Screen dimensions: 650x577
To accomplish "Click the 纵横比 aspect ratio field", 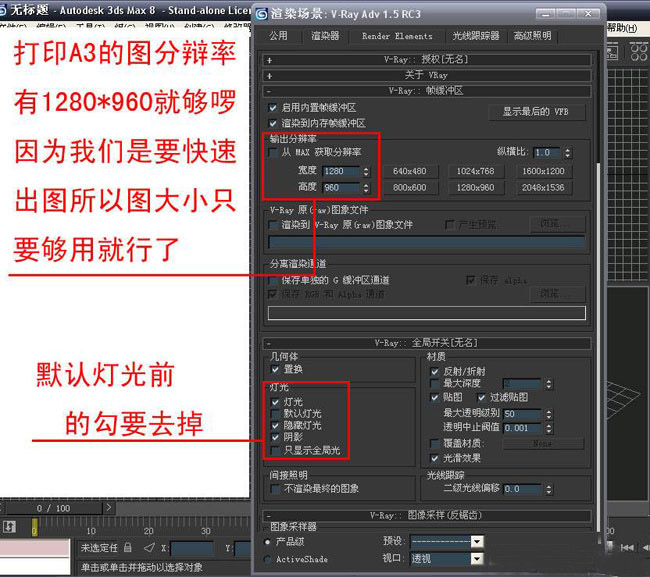I will (547, 153).
